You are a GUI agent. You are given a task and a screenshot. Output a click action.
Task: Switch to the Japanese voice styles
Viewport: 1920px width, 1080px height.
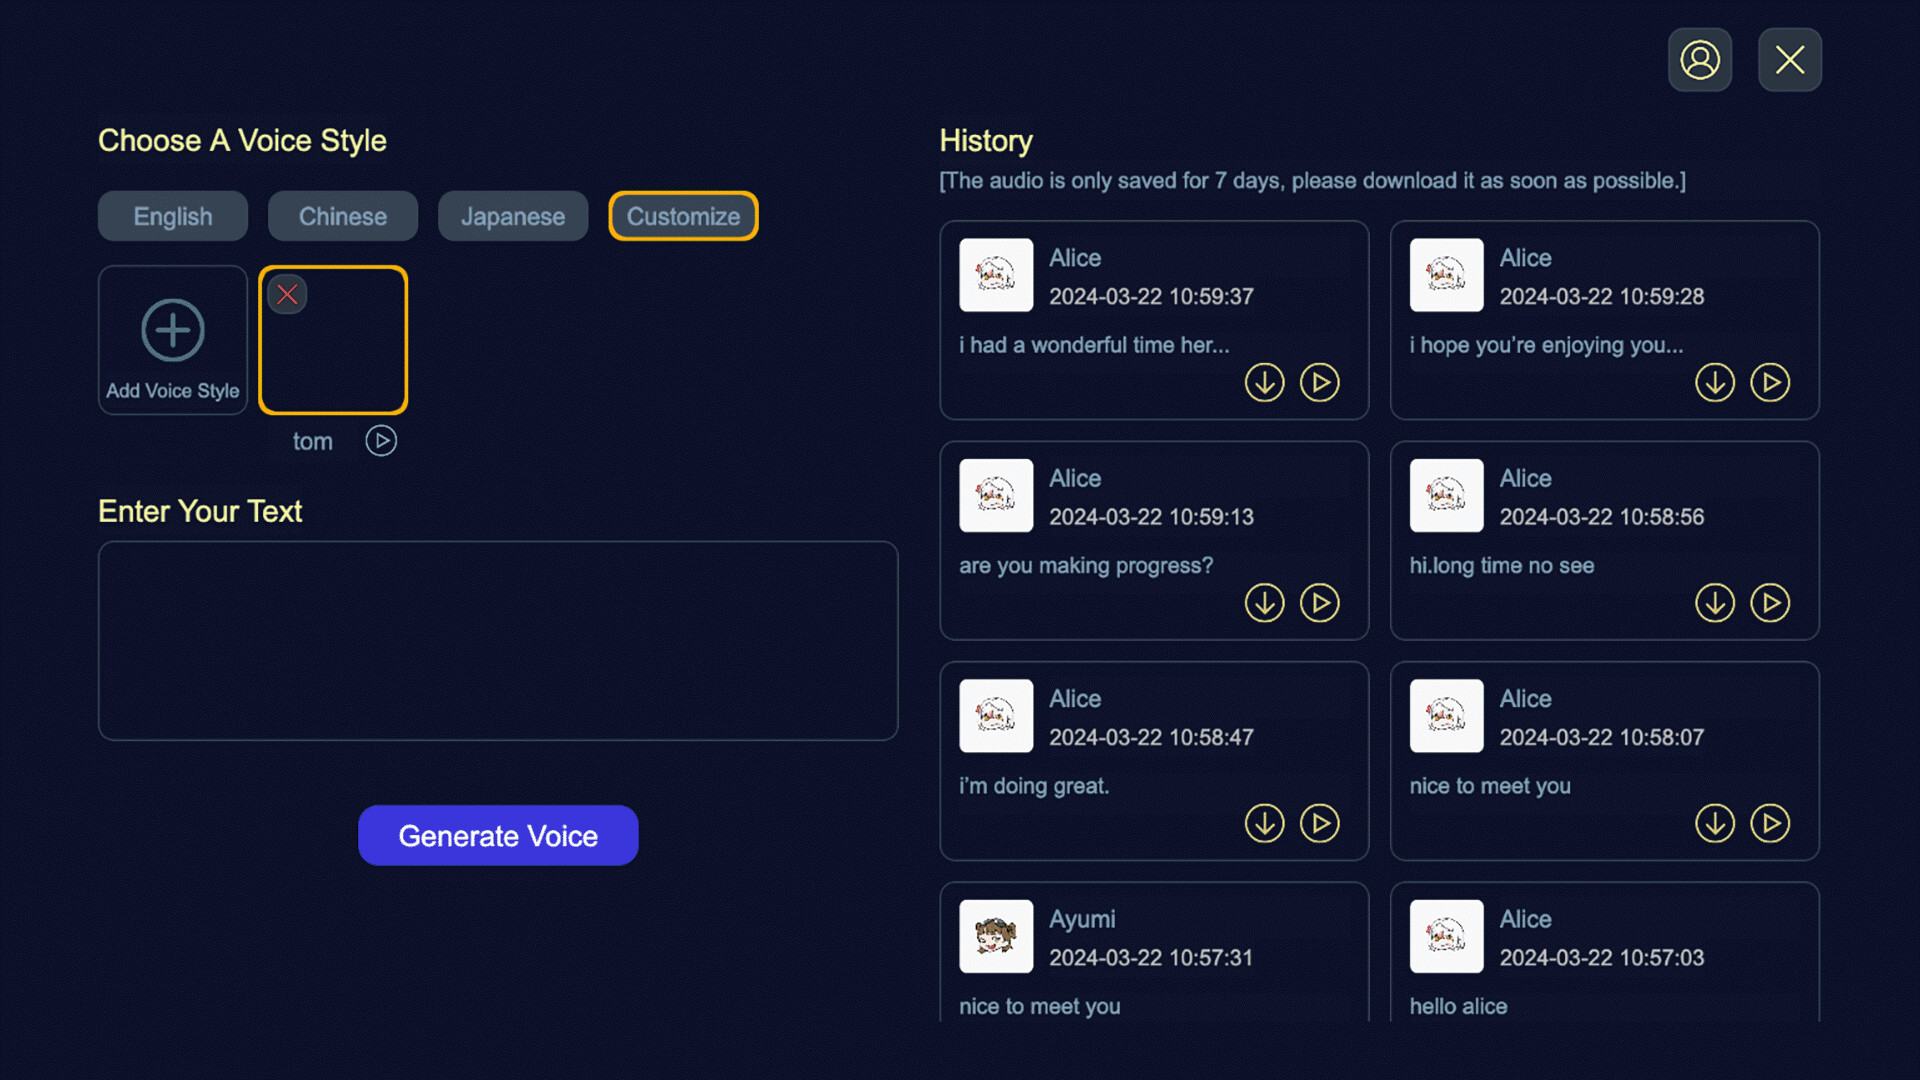(x=513, y=215)
